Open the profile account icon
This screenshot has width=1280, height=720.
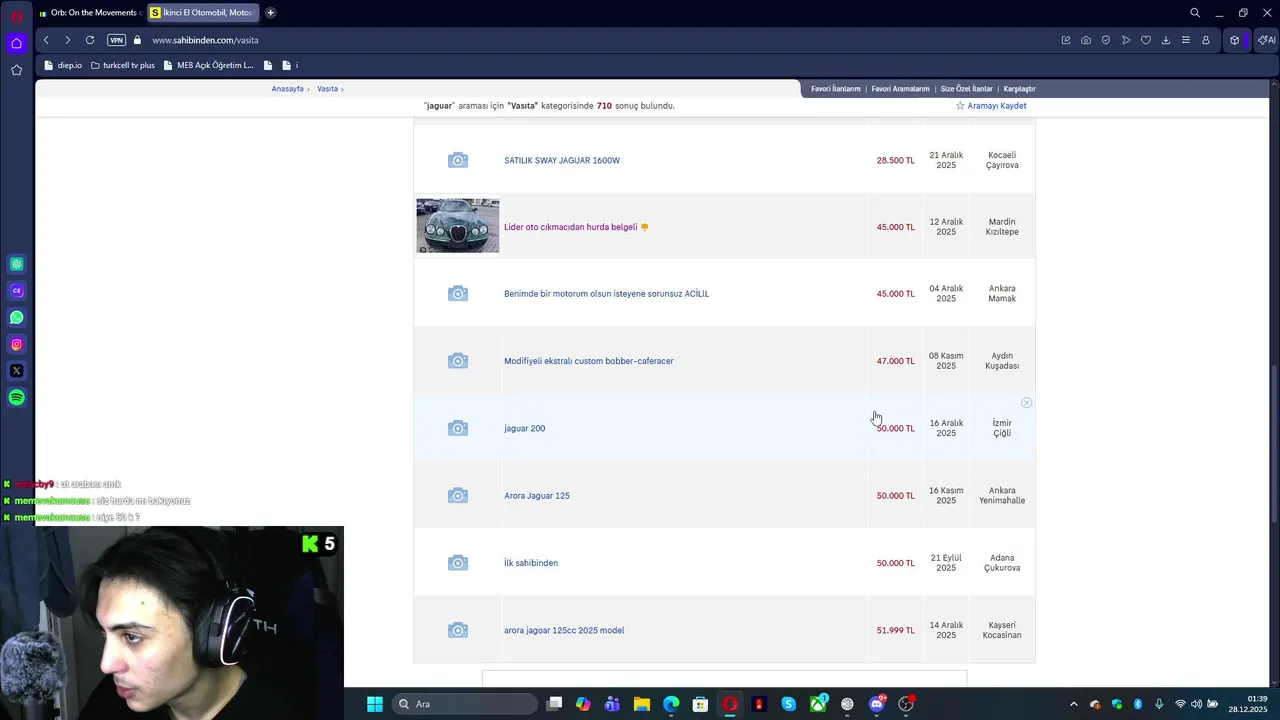click(x=1206, y=40)
